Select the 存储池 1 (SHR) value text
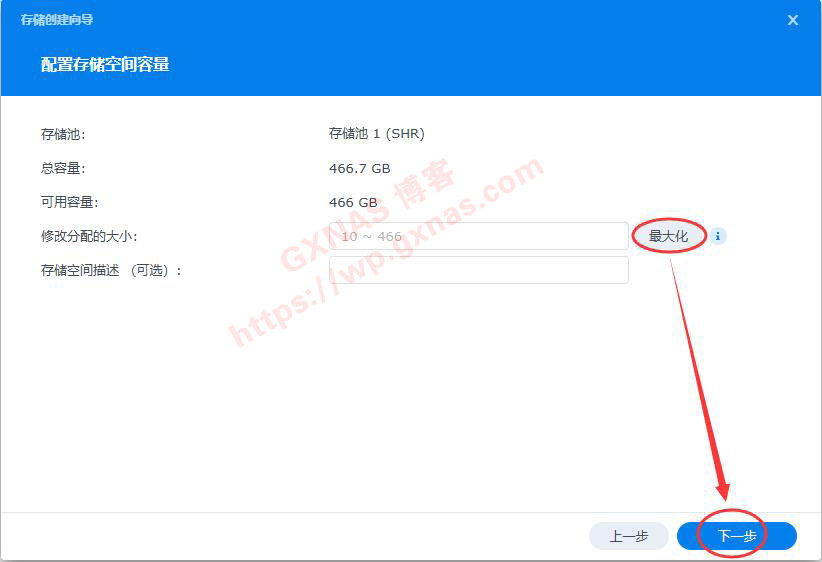 pyautogui.click(x=376, y=134)
